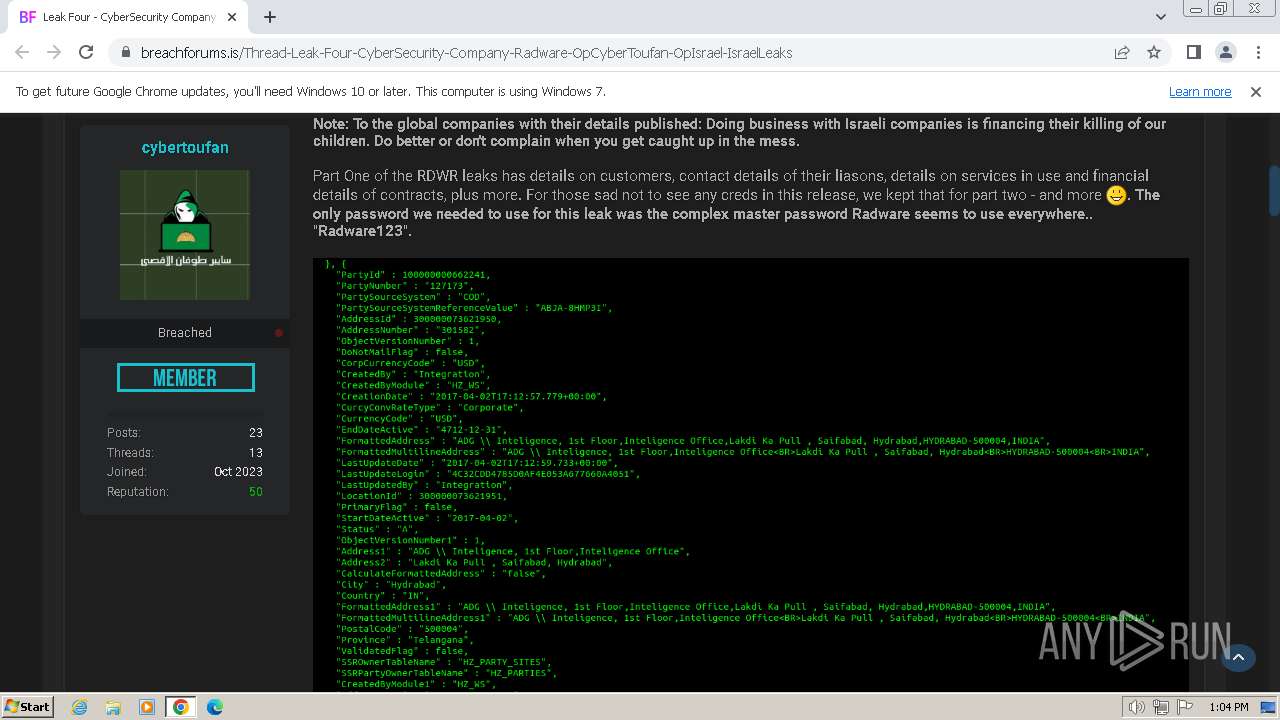
Task: View cybertoufan avatar image
Action: [185, 235]
